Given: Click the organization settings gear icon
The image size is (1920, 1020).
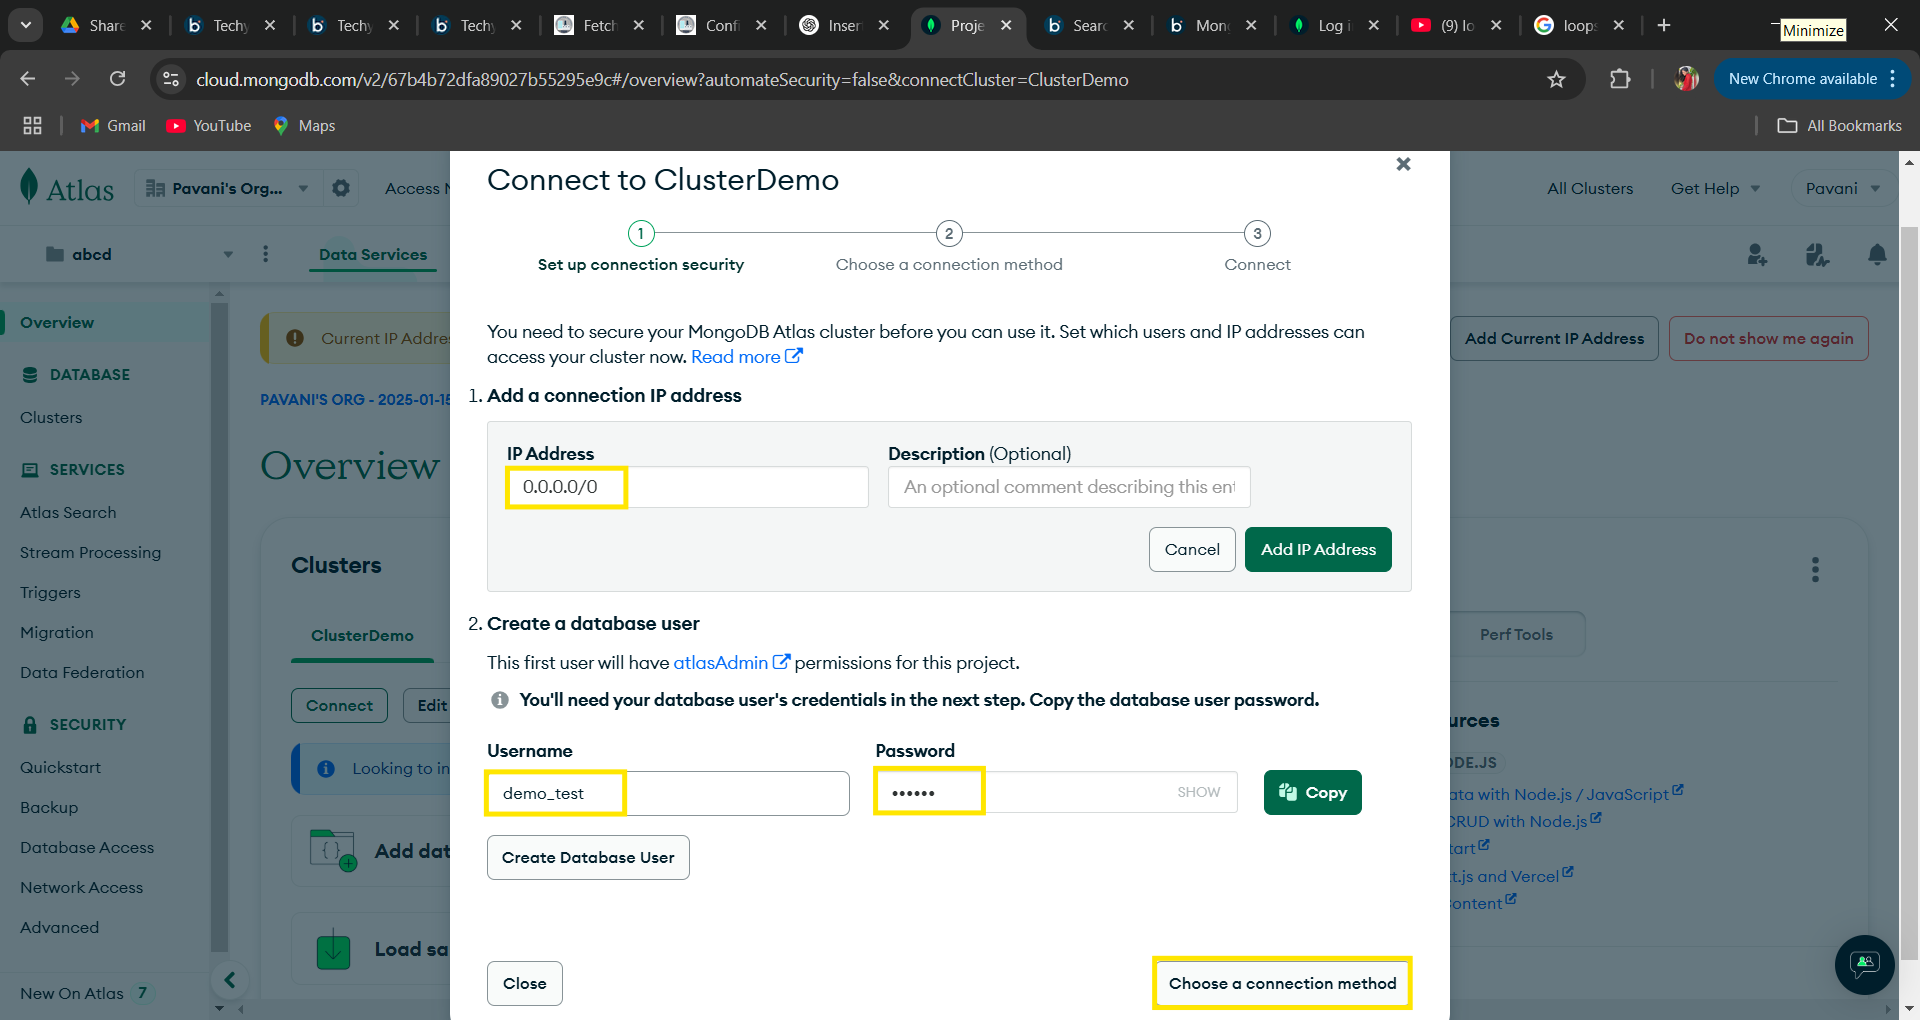Looking at the screenshot, I should (x=341, y=188).
